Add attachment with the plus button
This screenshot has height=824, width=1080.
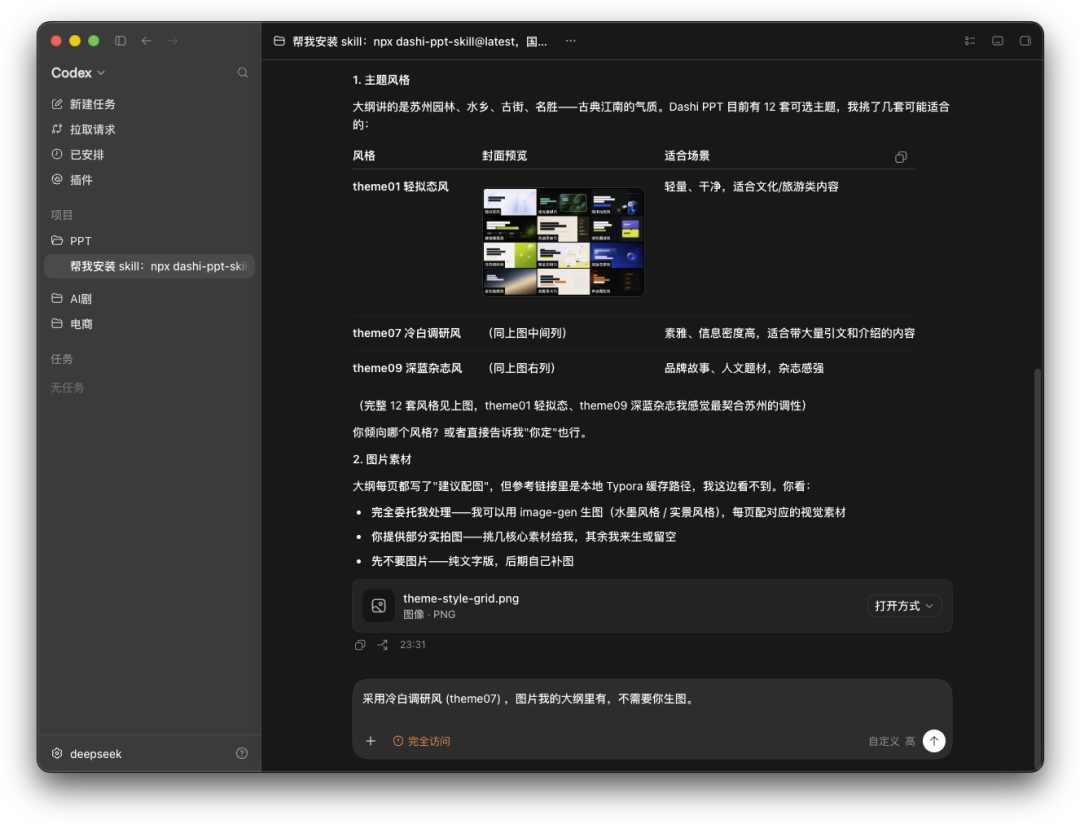point(371,741)
